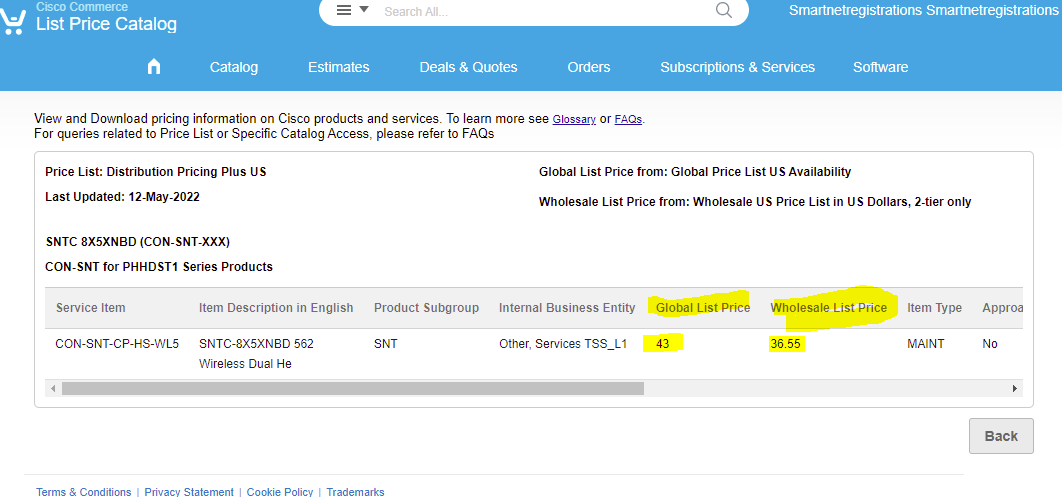The height and width of the screenshot is (497, 1062).
Task: Click the Last Updated 12-May-2022 text
Action: pos(123,197)
